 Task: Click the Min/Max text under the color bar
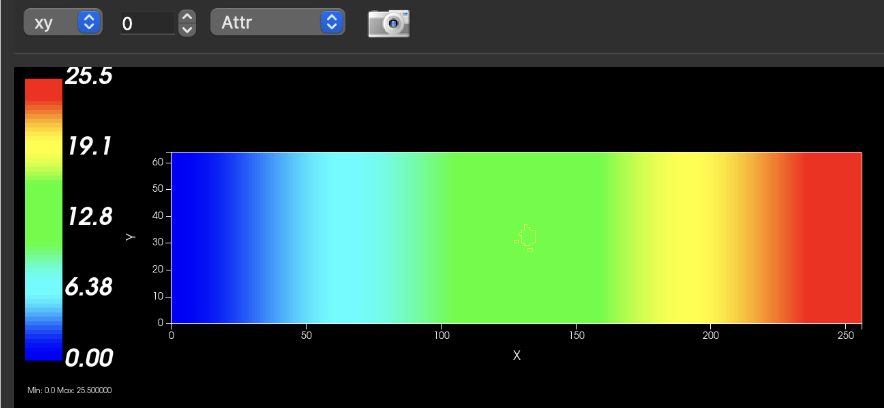pos(69,389)
